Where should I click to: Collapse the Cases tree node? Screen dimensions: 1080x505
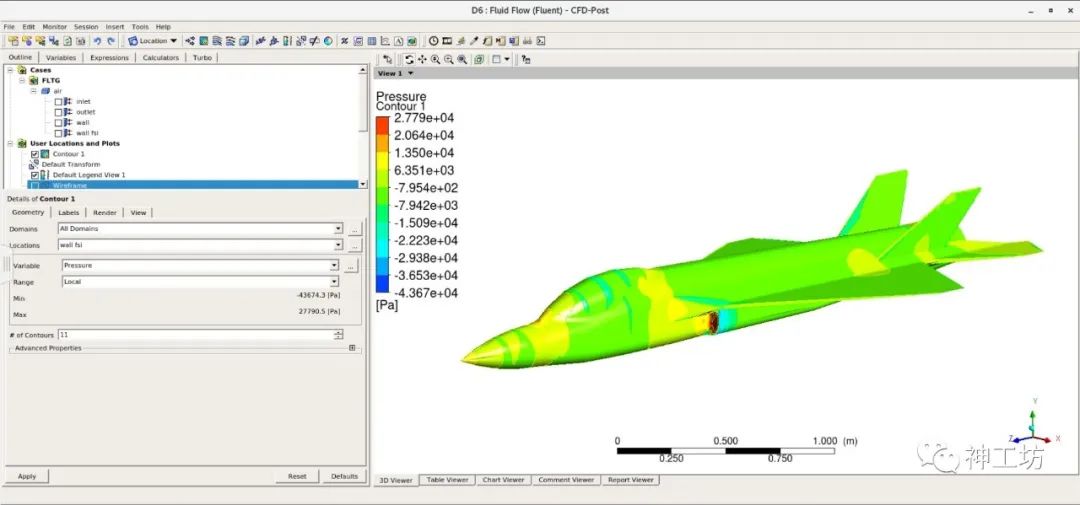pos(11,70)
